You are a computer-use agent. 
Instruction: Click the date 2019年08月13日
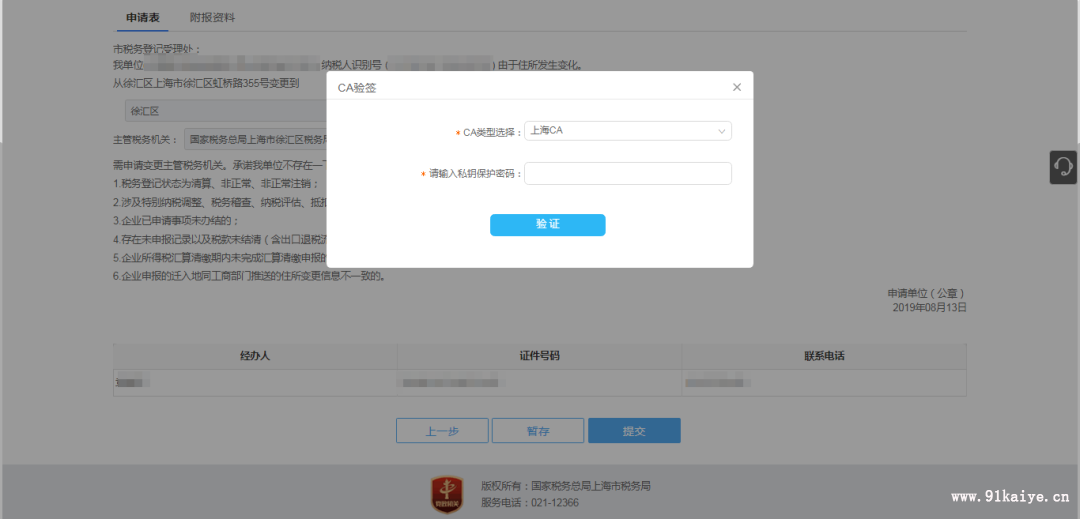(x=930, y=307)
